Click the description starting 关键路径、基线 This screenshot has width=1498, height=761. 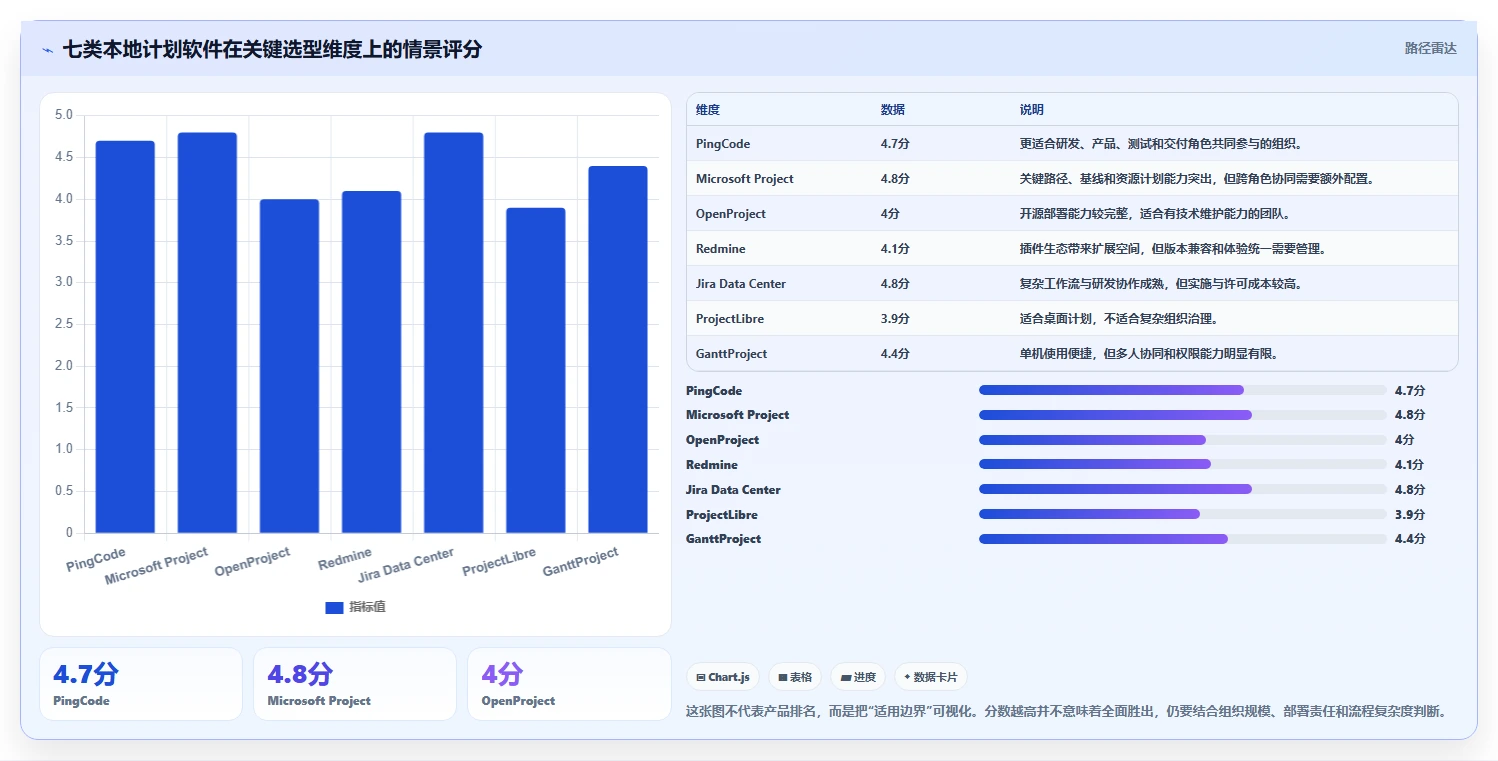click(x=1197, y=179)
